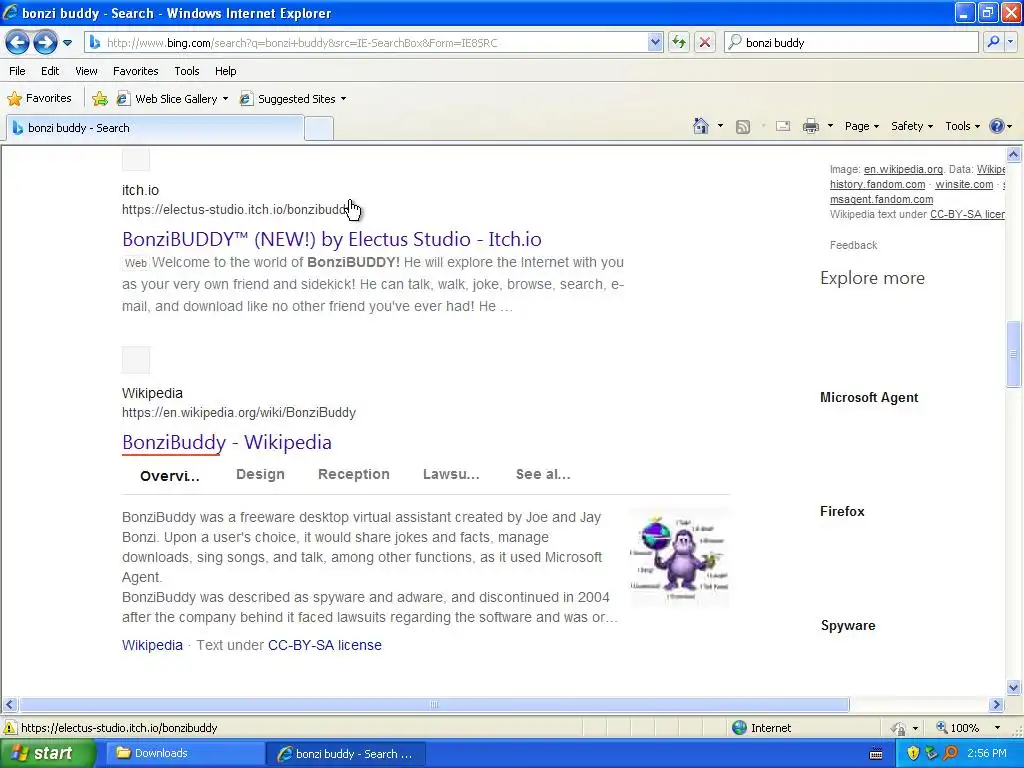
Task: Select the See also tab of Wikipedia result
Action: [543, 475]
